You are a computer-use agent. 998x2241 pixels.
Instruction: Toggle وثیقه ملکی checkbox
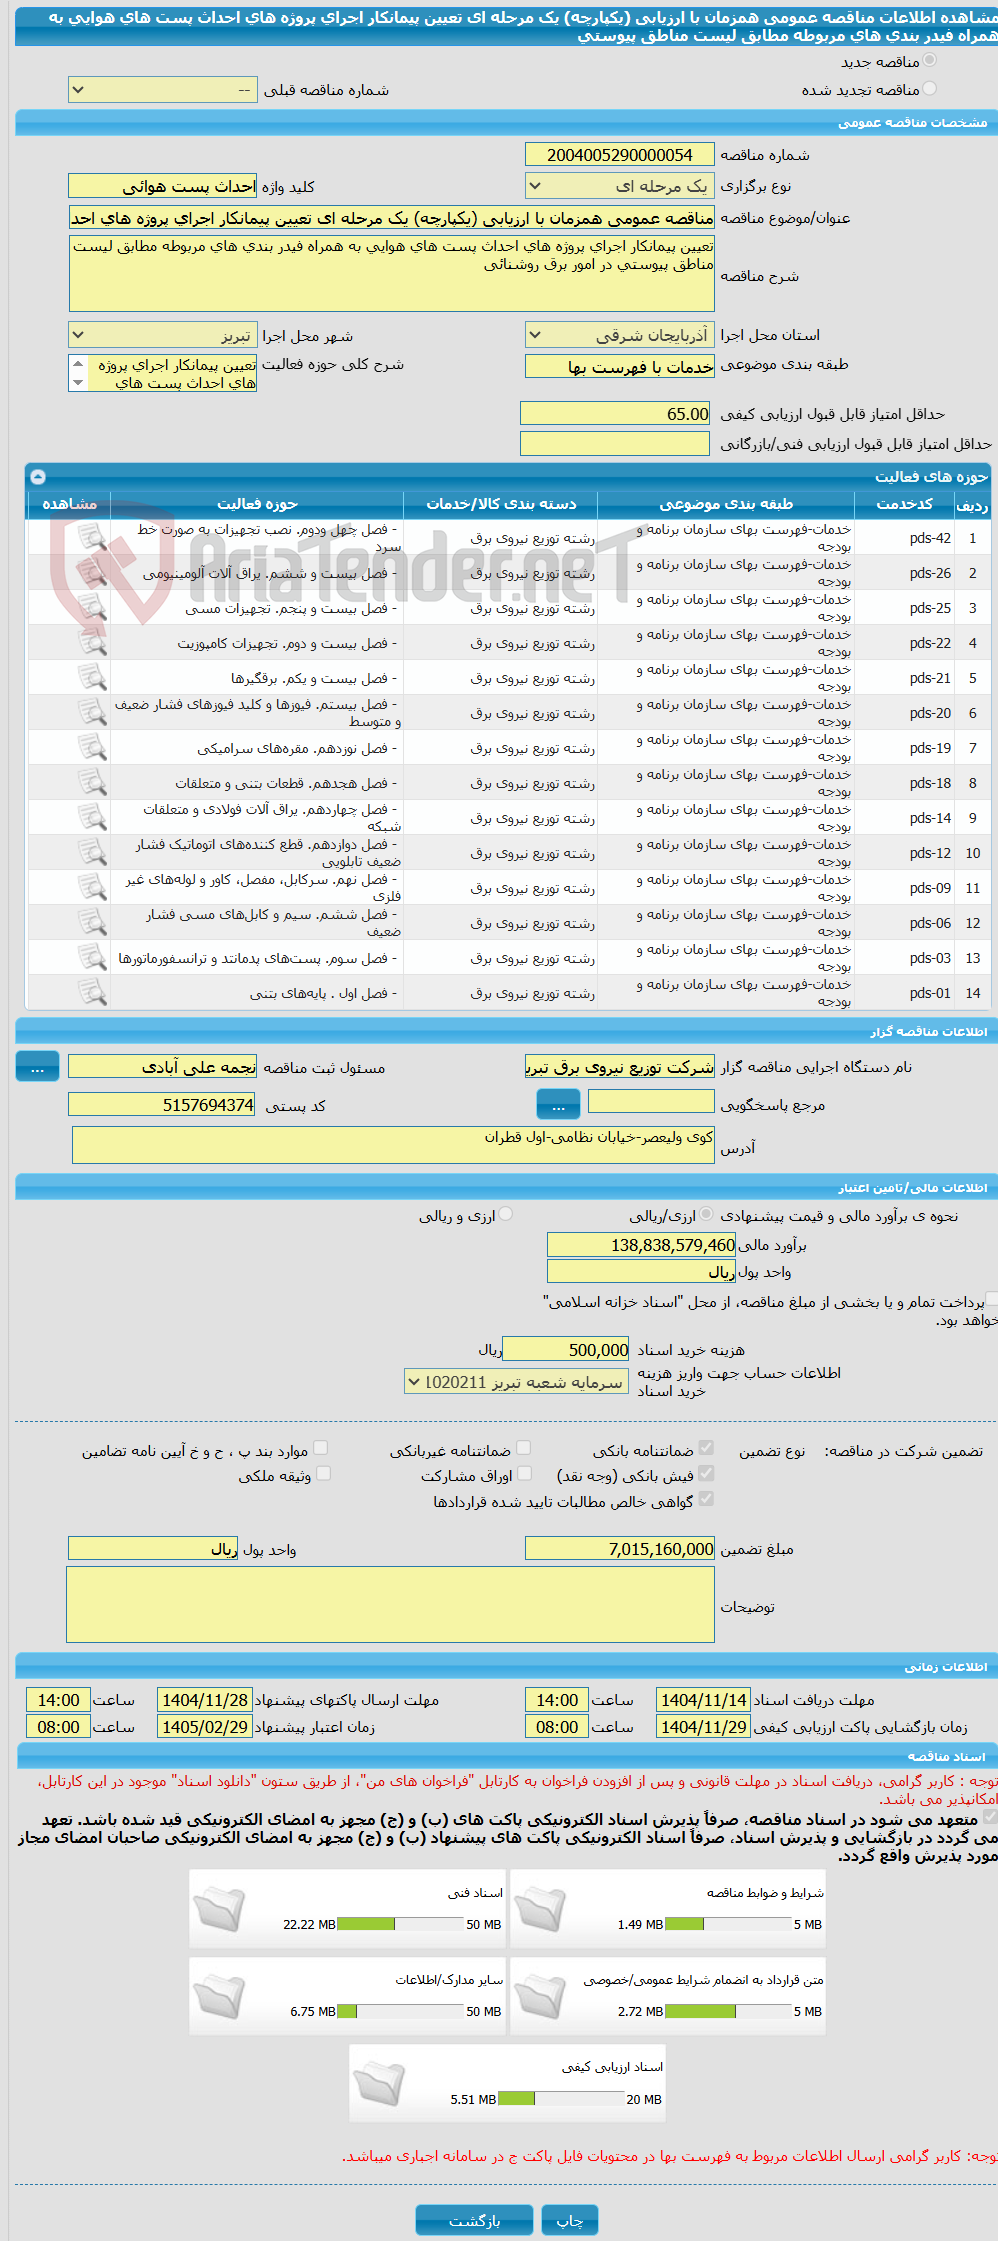pos(323,1473)
